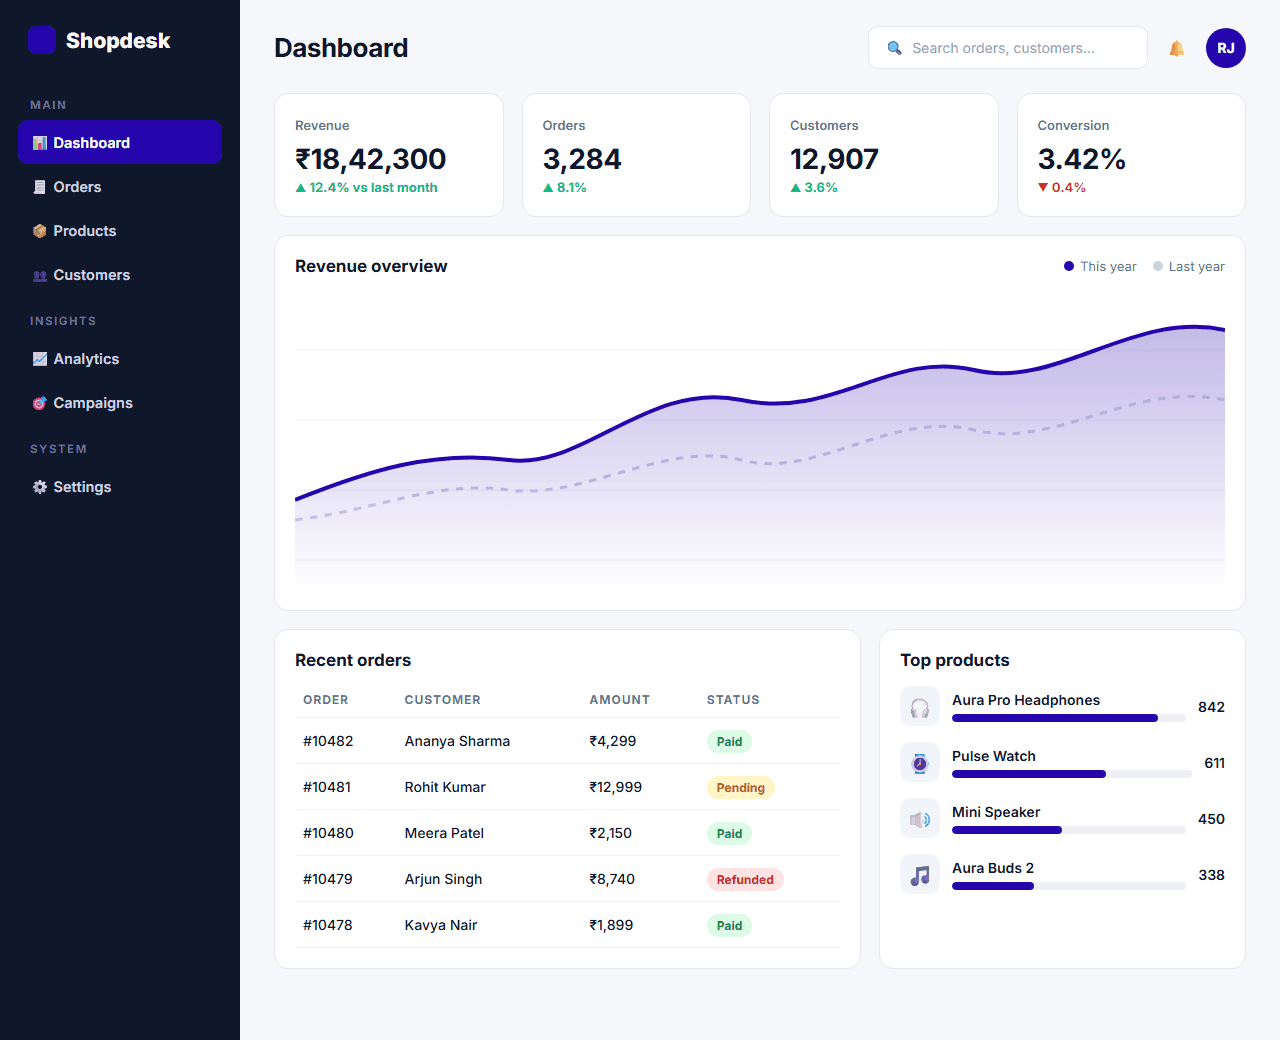Screen dimensions: 1280x1040
Task: Focus the Search orders, customers field
Action: (1008, 48)
